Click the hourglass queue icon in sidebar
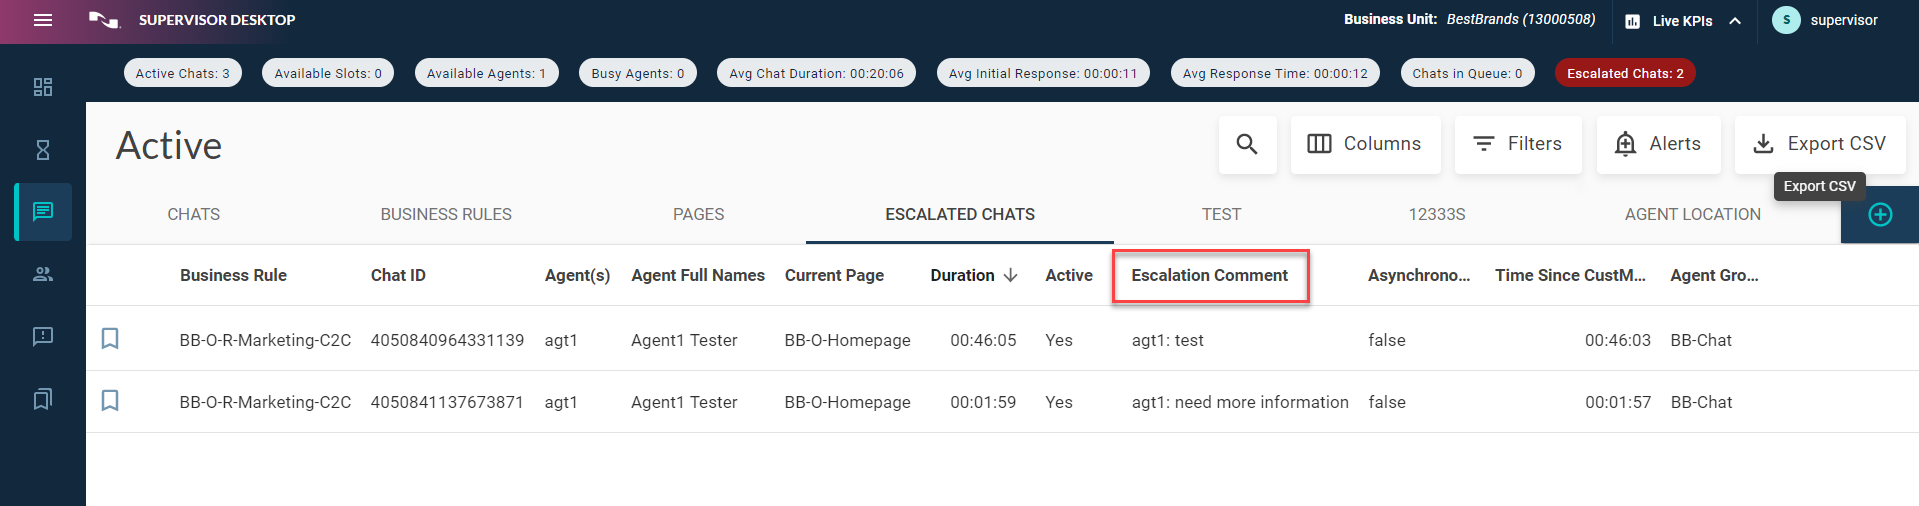The image size is (1919, 506). (x=43, y=150)
